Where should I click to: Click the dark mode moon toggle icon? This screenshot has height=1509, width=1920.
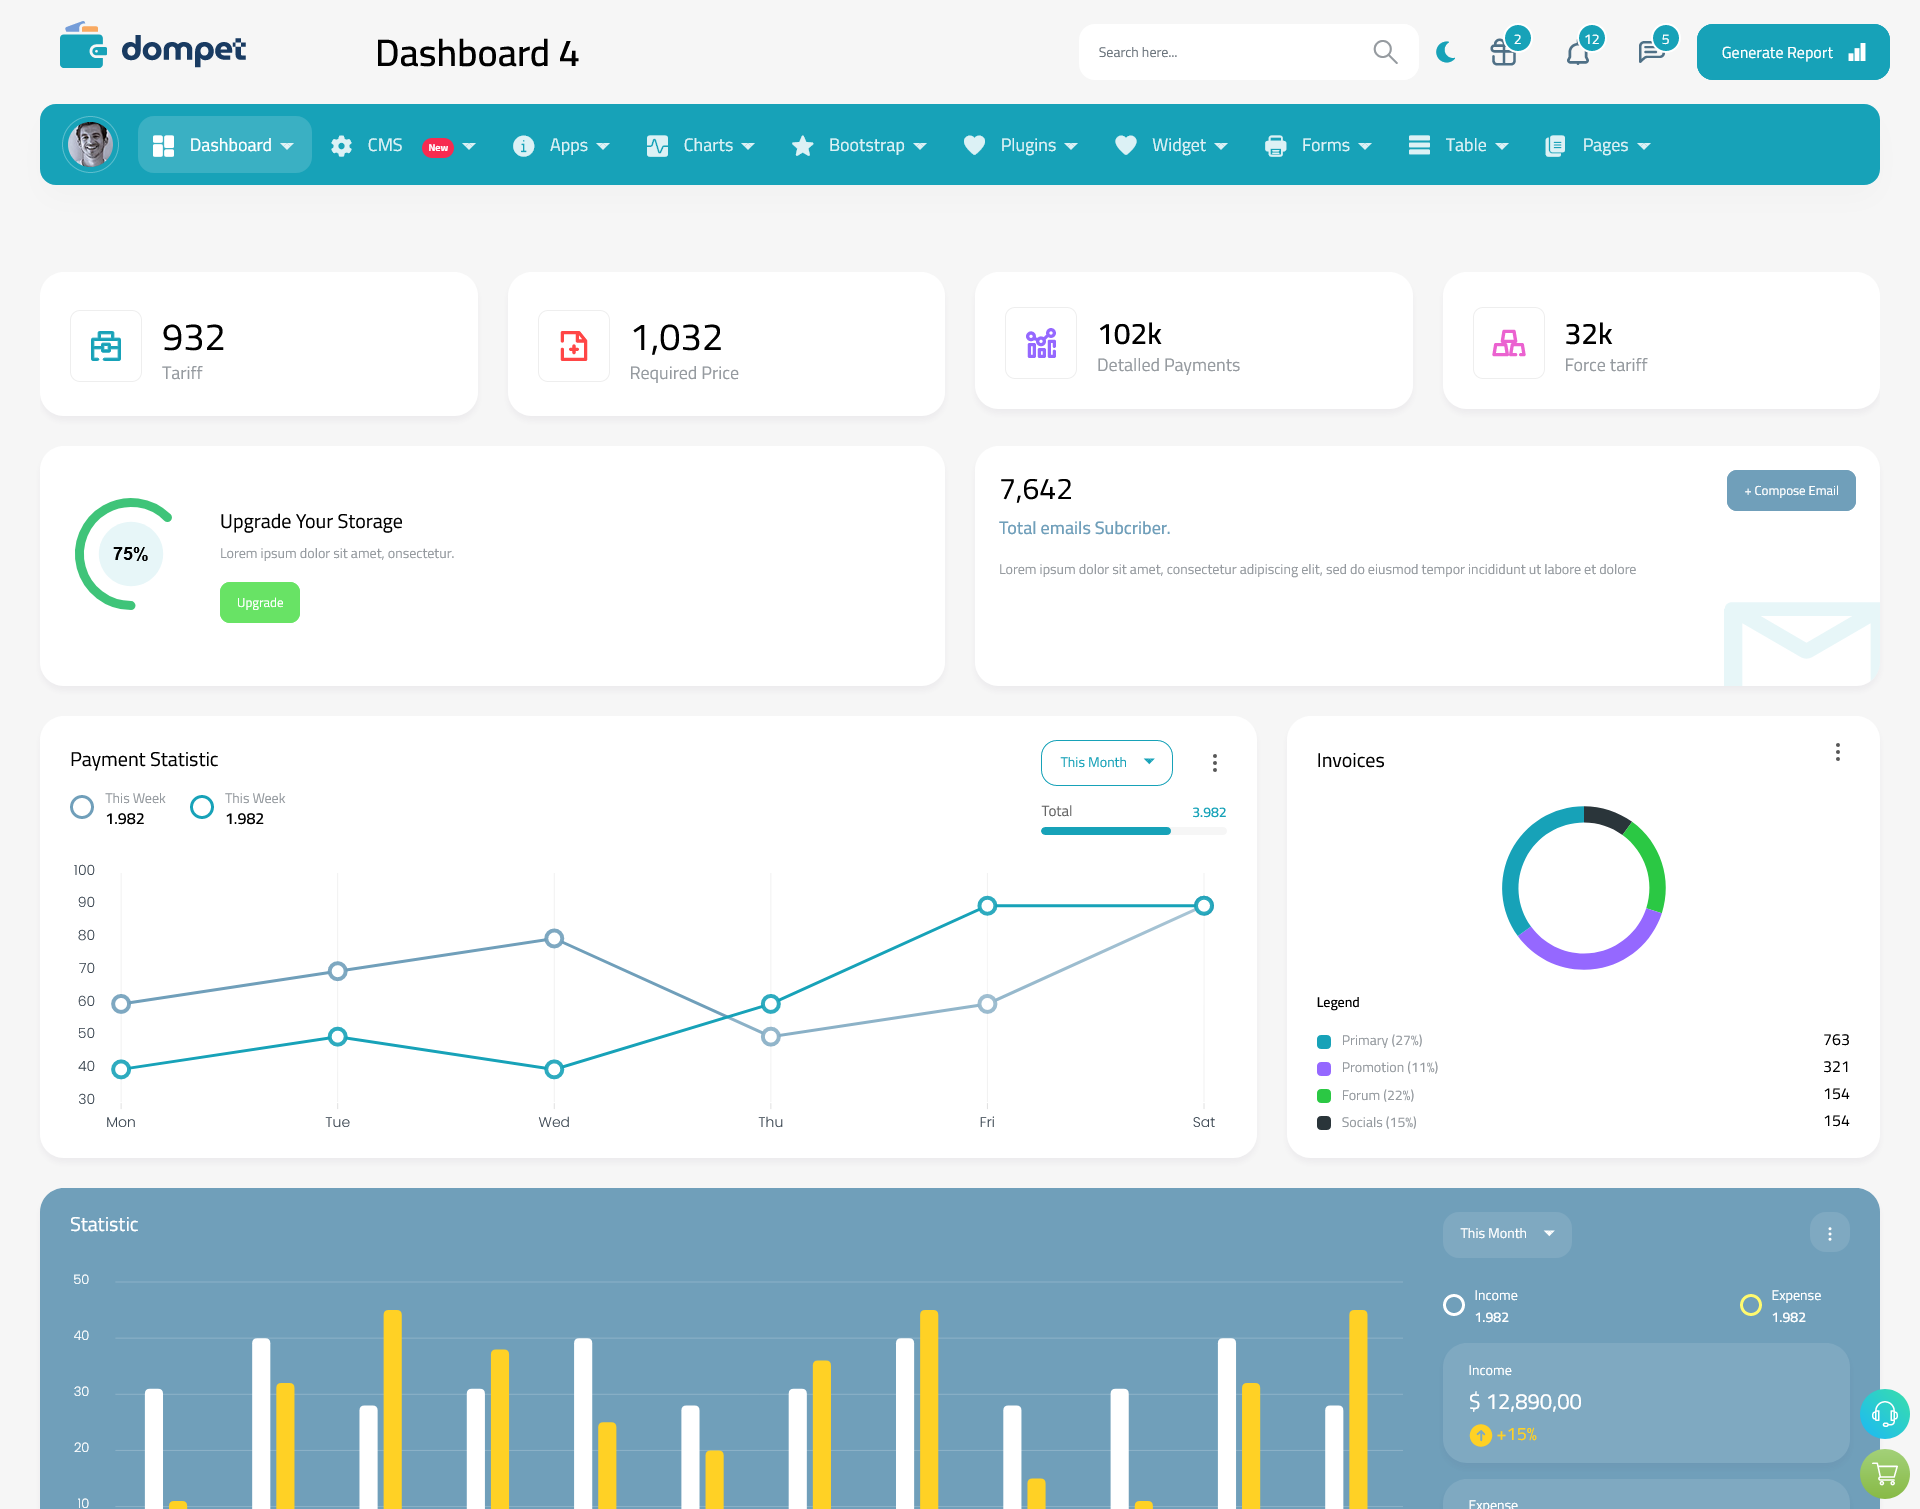tap(1445, 51)
